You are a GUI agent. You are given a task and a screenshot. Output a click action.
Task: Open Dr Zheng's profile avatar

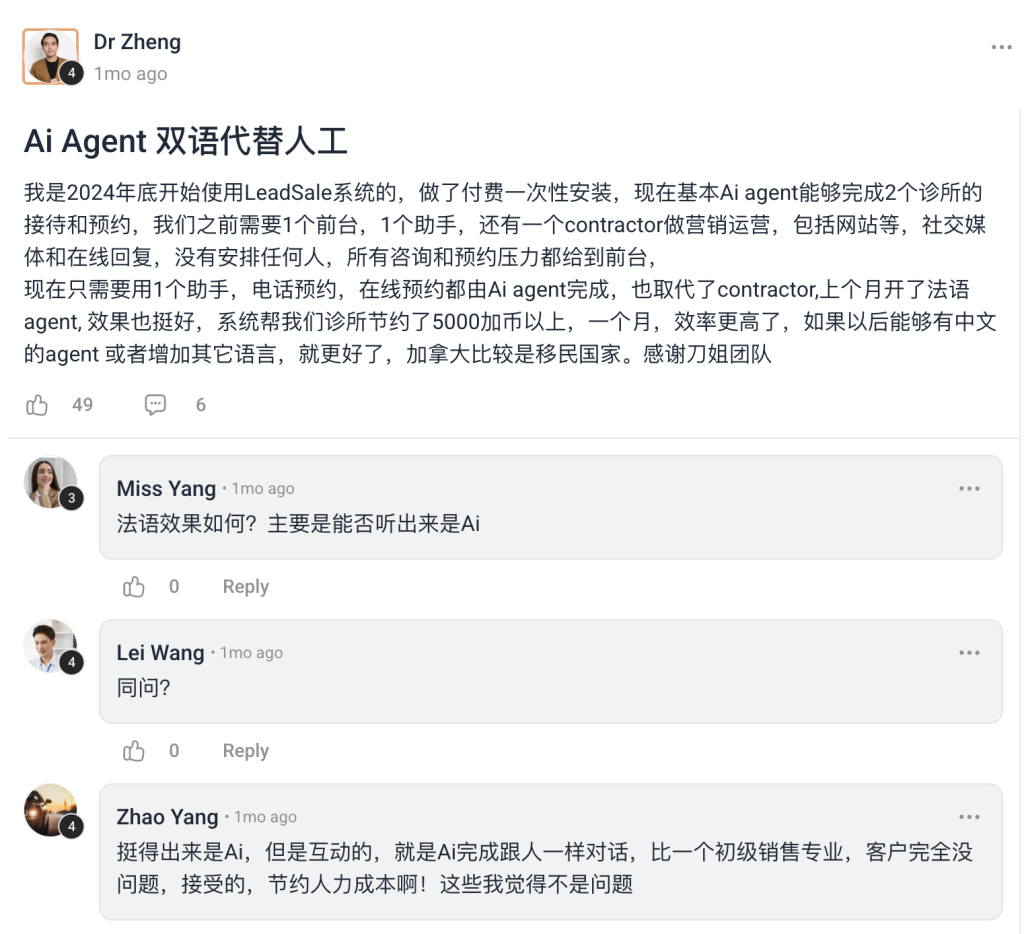click(51, 56)
